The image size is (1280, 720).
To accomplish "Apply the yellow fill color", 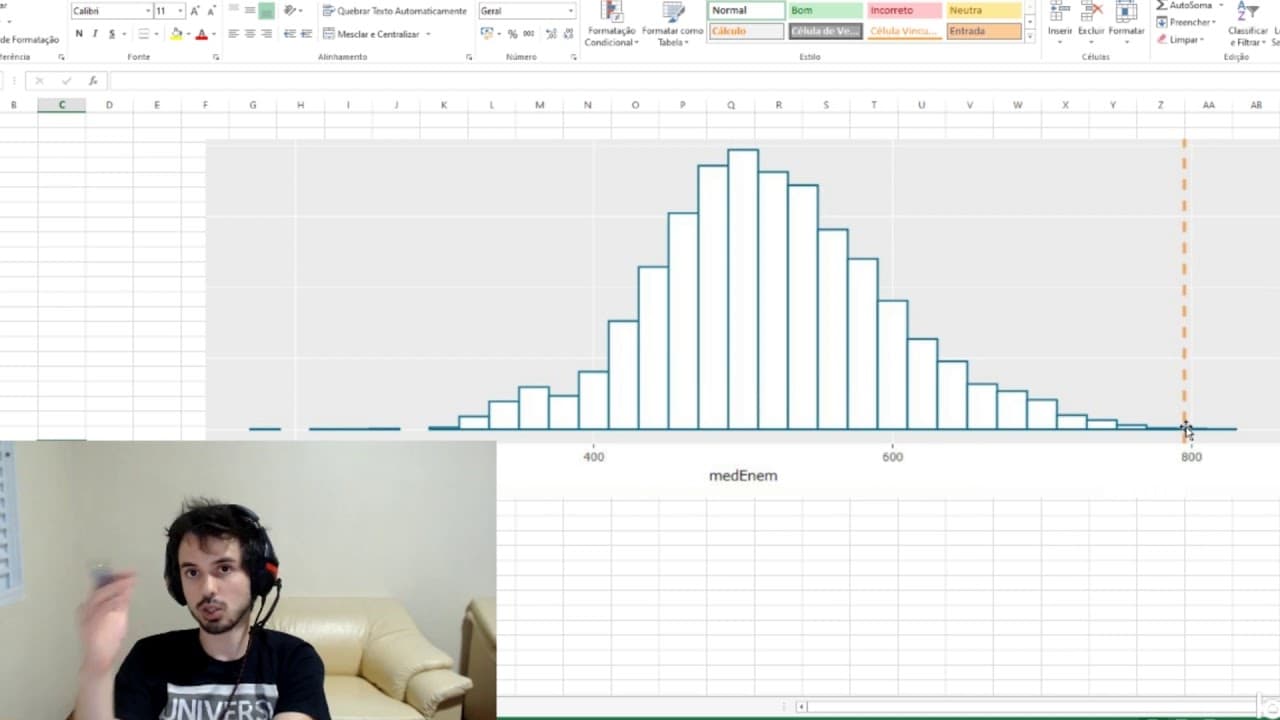I will 176,34.
